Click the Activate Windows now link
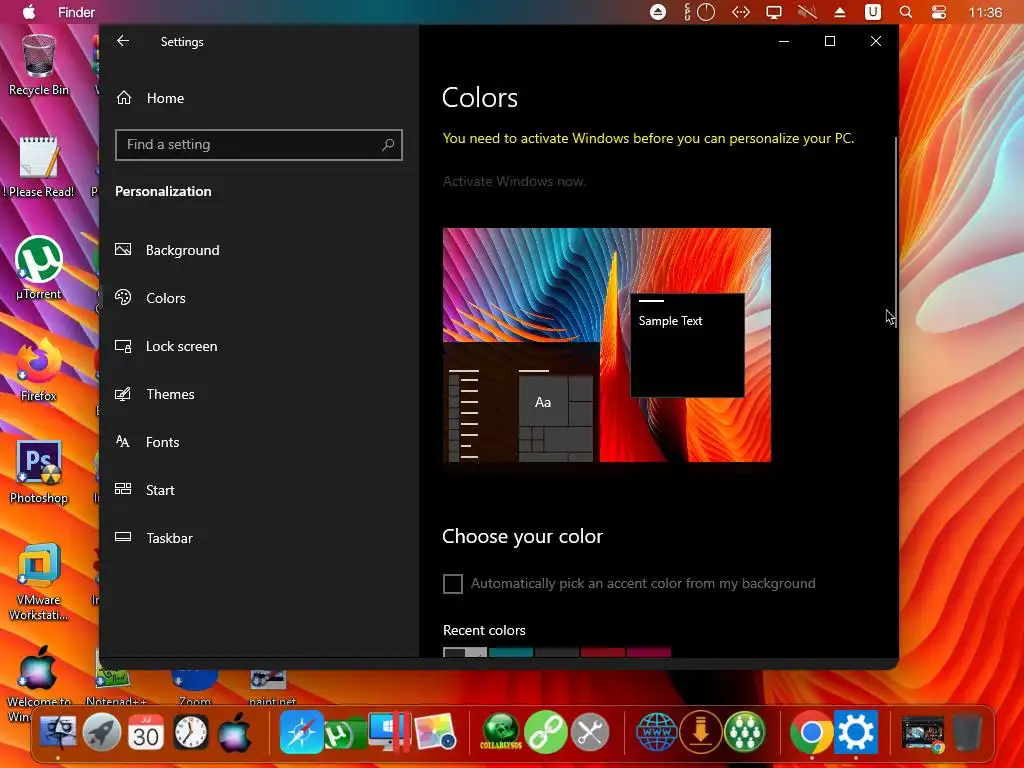Viewport: 1024px width, 768px height. (x=514, y=182)
